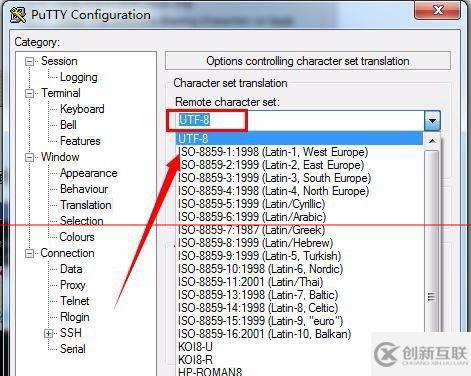471x376 pixels.
Task: Open Serial settings
Action: pos(73,349)
